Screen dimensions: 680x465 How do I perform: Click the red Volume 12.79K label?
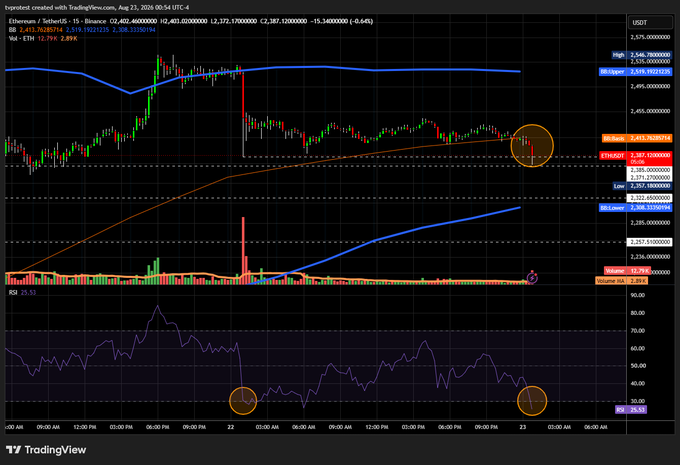pyautogui.click(x=628, y=271)
